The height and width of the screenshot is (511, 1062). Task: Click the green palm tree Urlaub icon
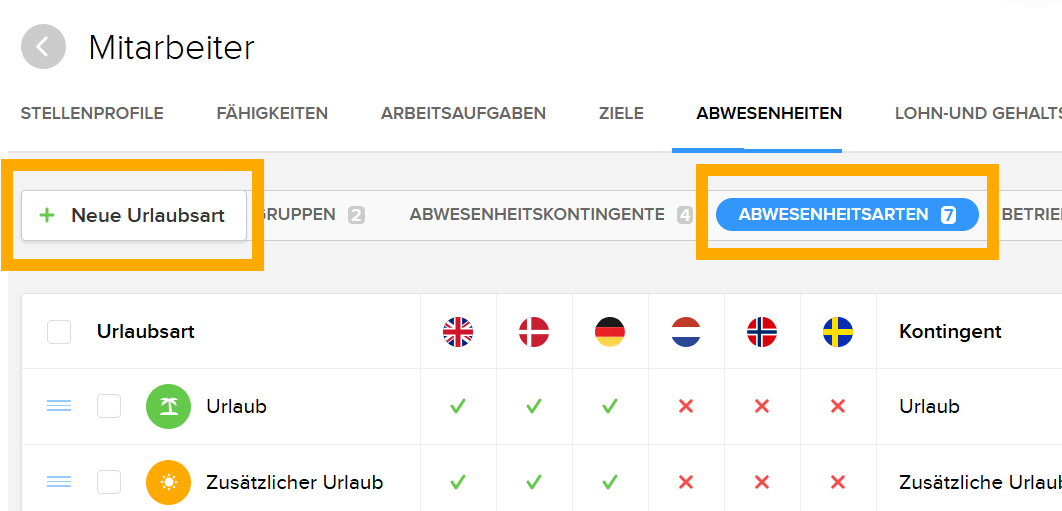tap(168, 407)
